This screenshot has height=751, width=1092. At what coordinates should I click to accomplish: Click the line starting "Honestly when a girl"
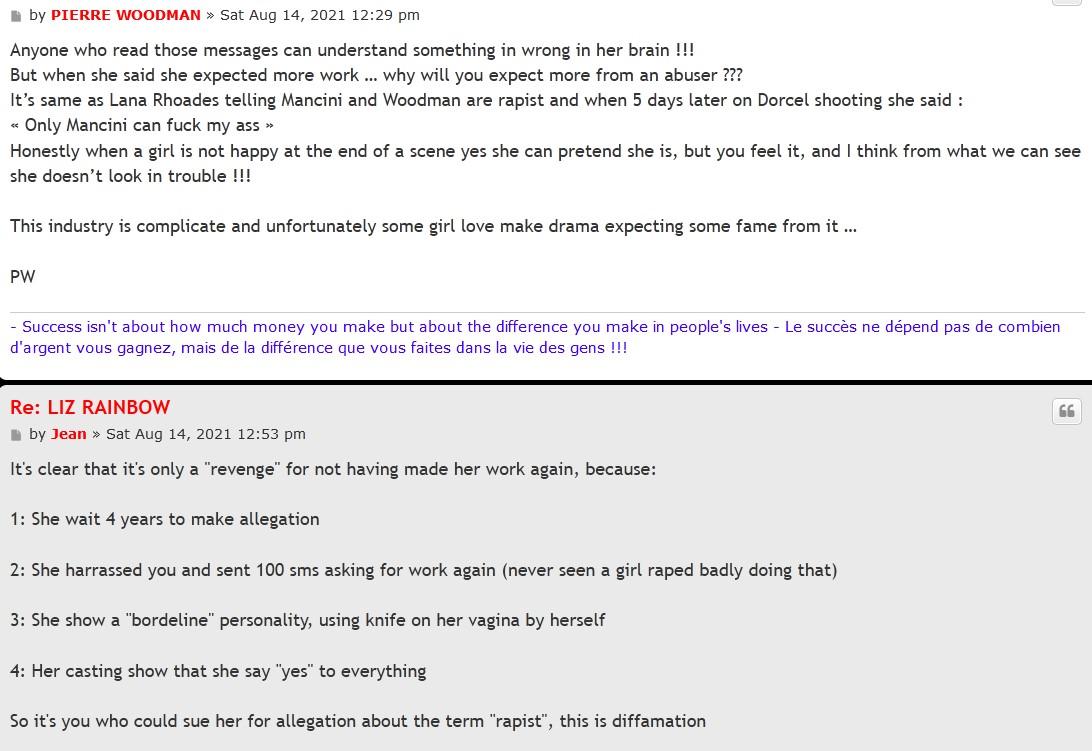tap(545, 151)
